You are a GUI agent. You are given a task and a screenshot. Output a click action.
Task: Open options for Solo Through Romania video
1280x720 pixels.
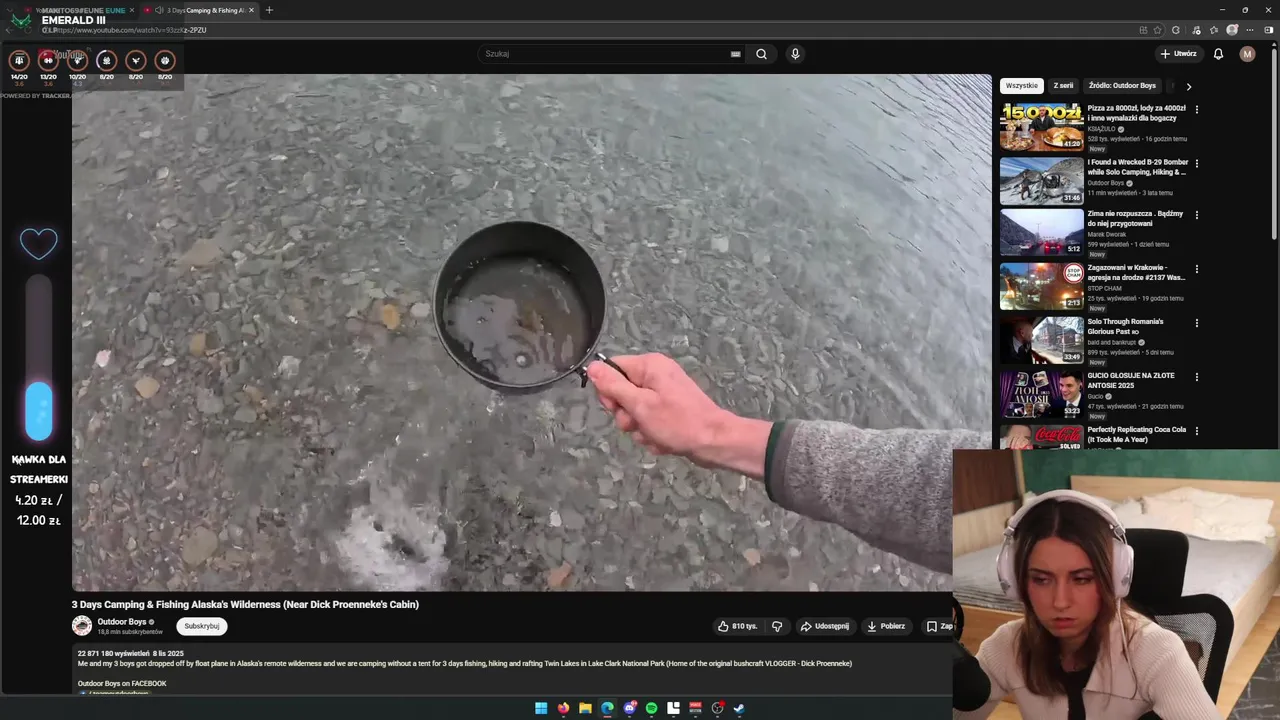tap(1197, 323)
